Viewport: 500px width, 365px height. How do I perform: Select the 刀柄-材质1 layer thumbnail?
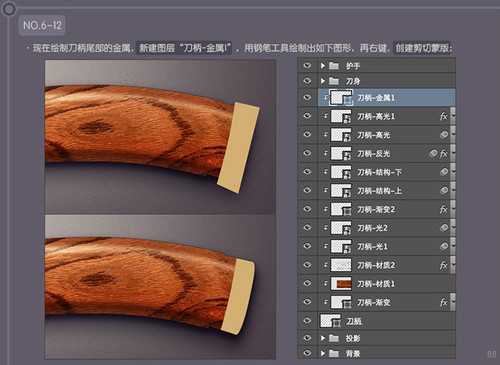coord(341,283)
